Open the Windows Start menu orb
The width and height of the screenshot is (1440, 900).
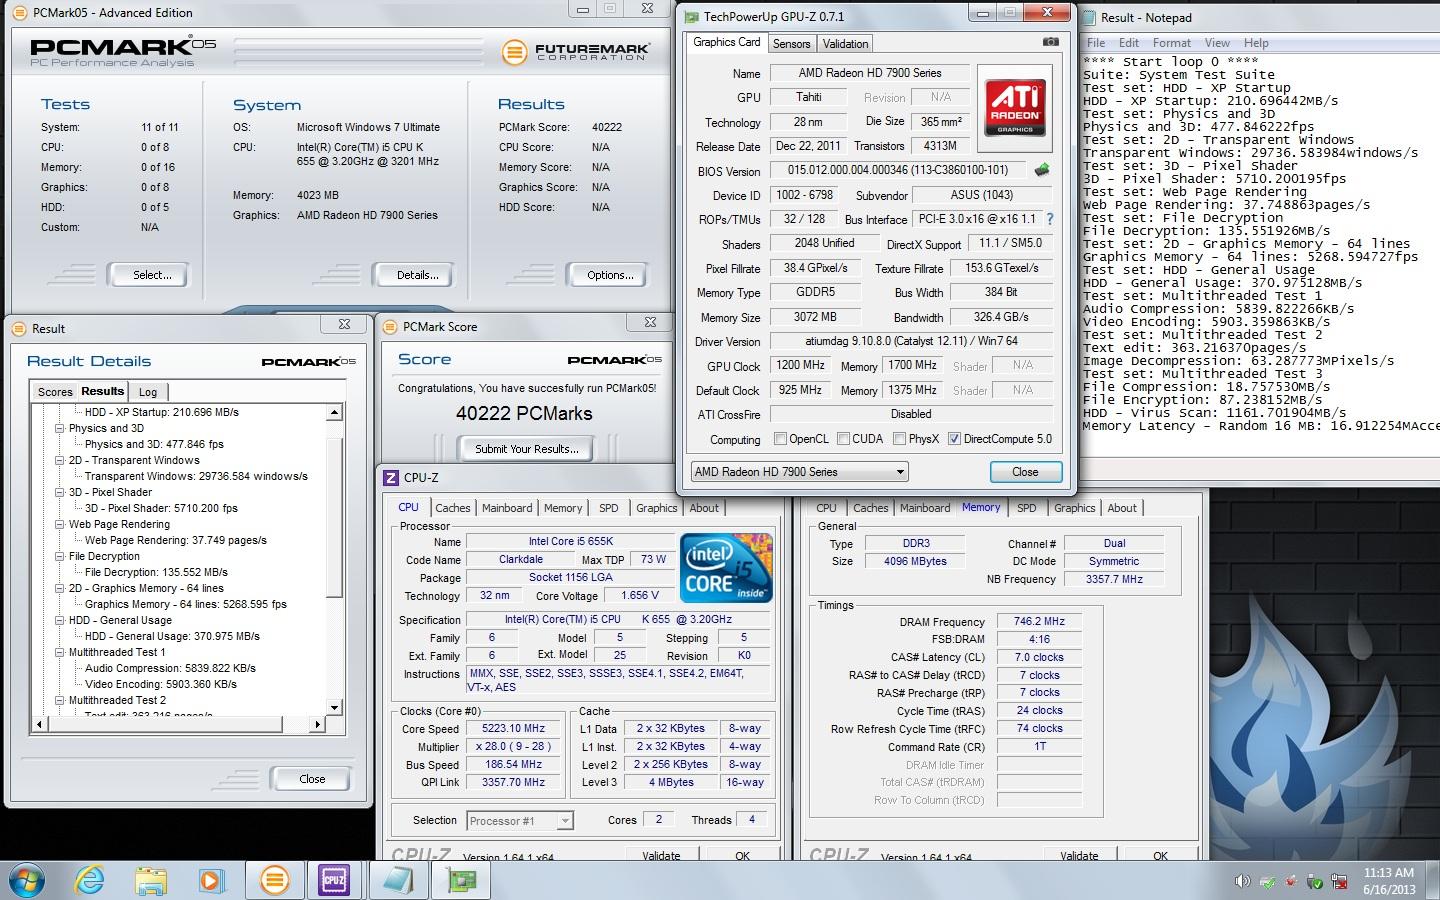click(x=26, y=880)
